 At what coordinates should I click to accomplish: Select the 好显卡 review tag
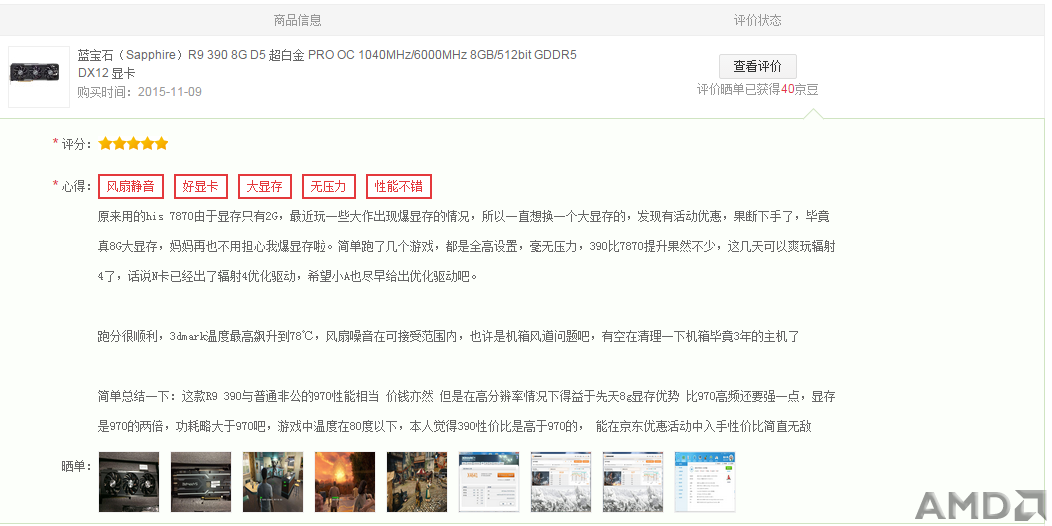pos(201,187)
